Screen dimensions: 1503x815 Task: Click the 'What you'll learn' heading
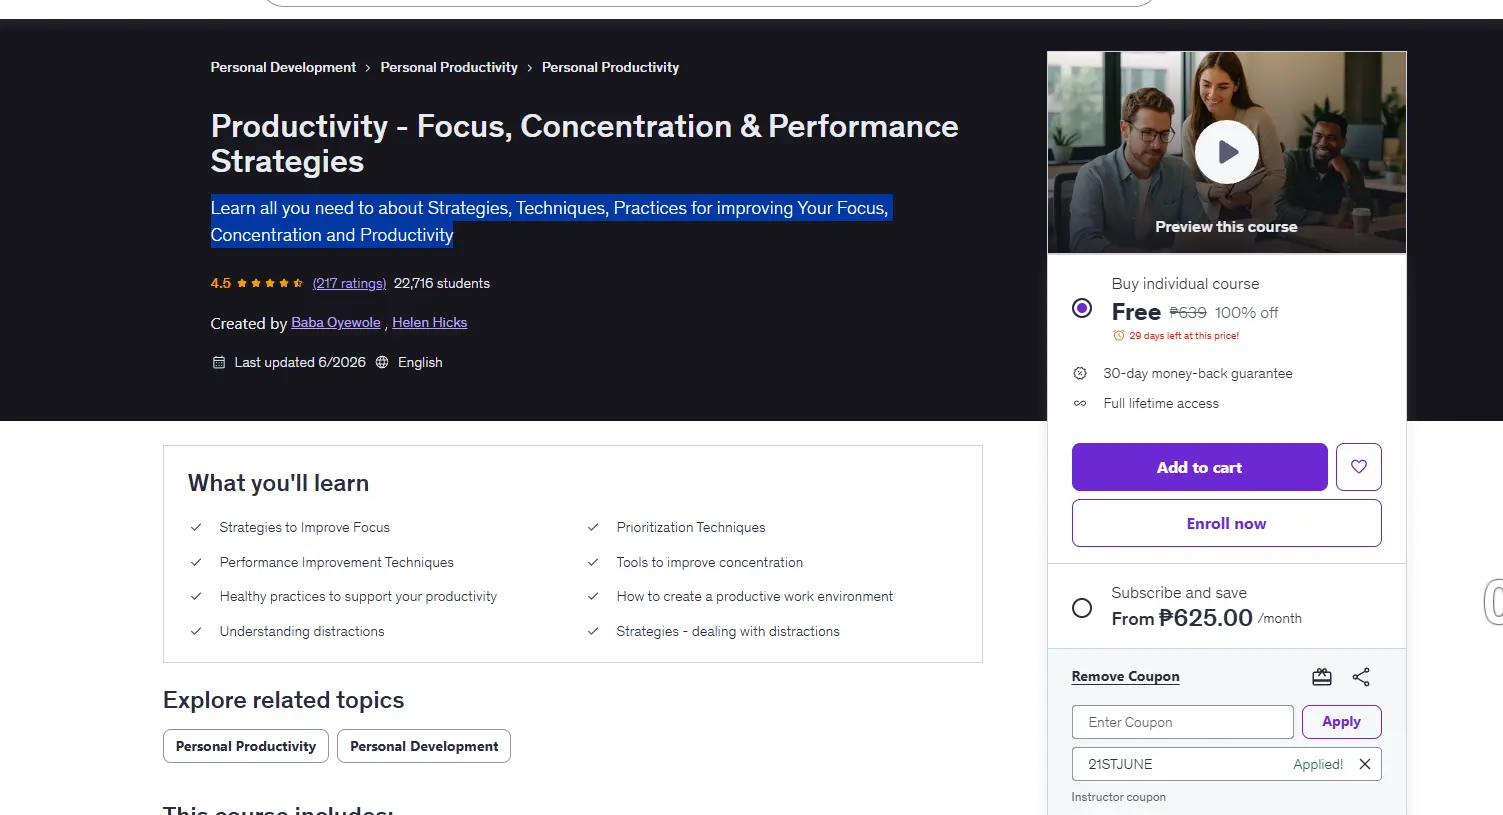tap(278, 484)
